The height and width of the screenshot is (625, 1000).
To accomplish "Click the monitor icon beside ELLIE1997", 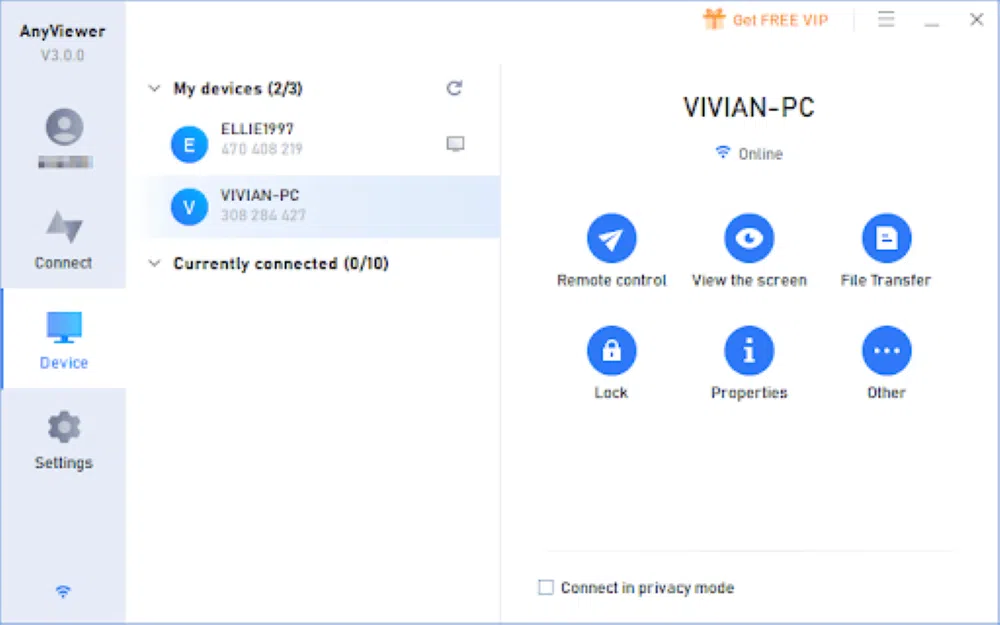I will click(x=455, y=144).
